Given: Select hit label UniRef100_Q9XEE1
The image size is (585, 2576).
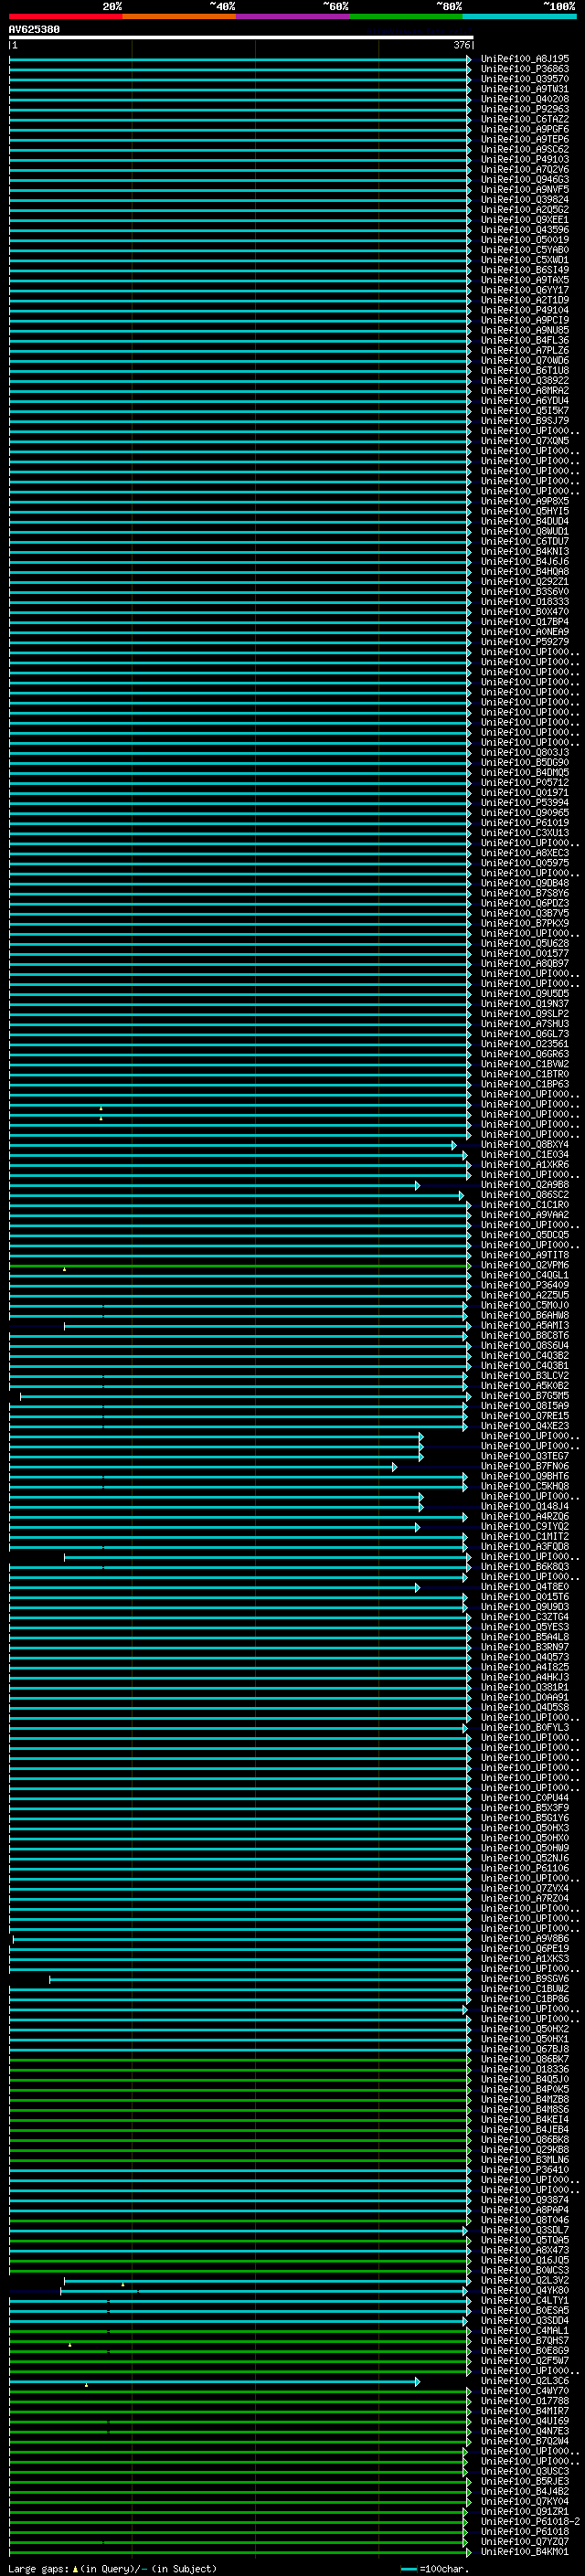Looking at the screenshot, I should click(x=525, y=220).
